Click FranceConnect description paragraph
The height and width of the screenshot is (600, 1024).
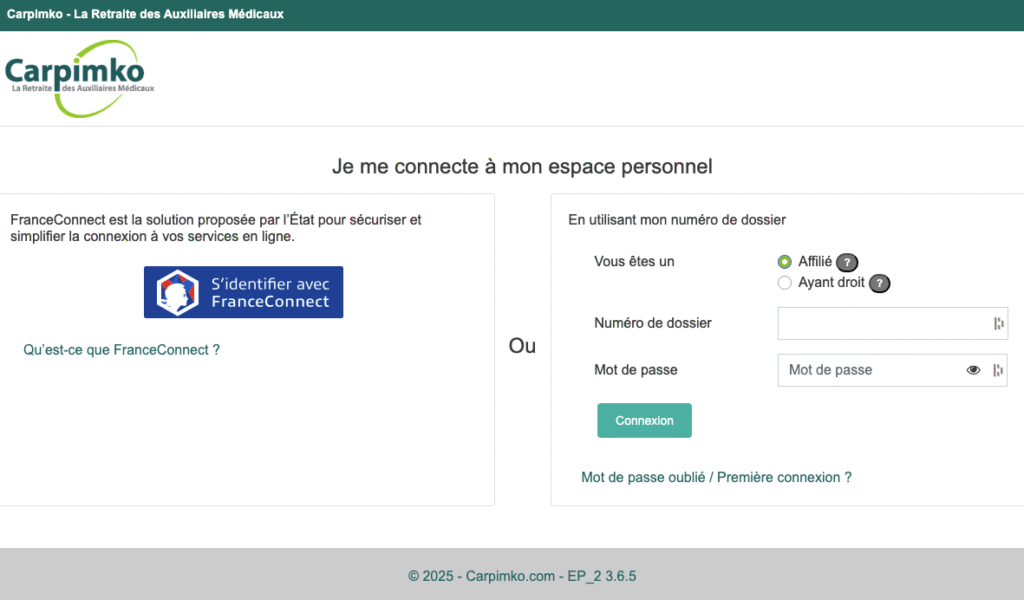point(216,228)
